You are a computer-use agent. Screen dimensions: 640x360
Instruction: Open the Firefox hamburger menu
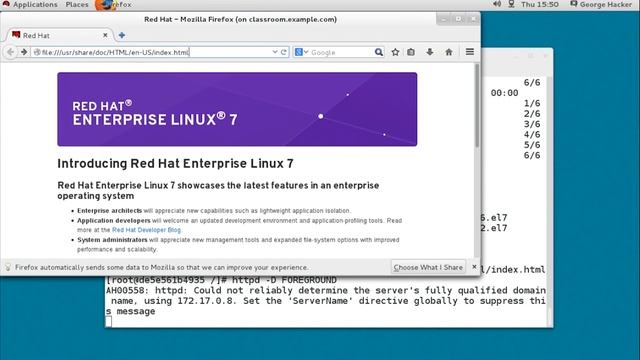[x=470, y=52]
